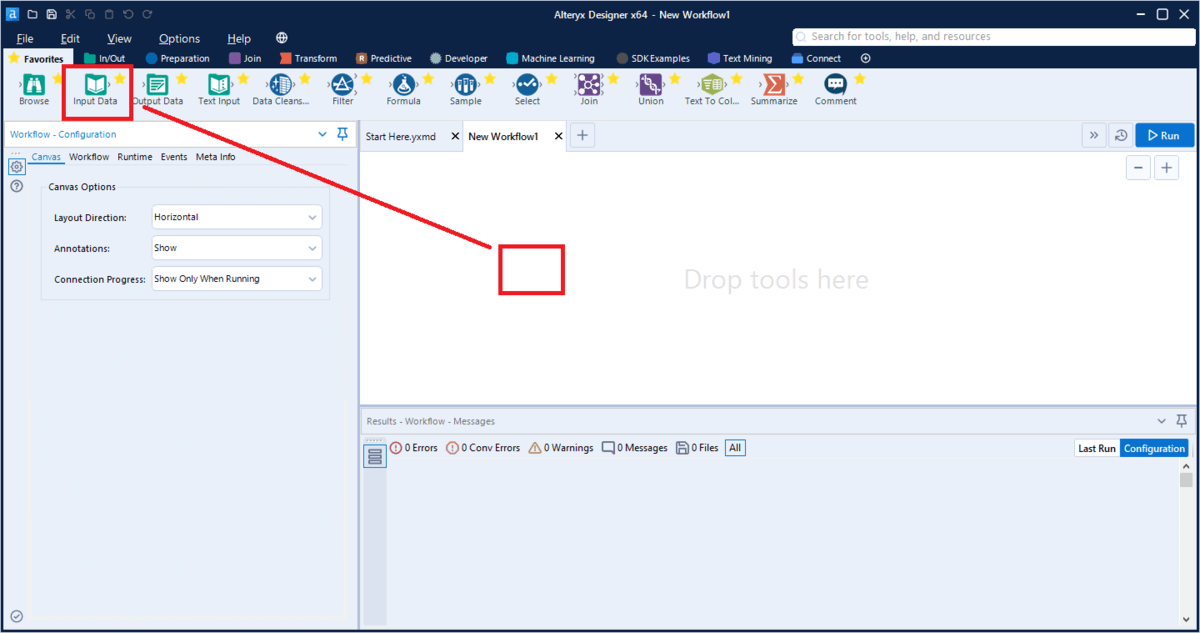Viewport: 1200px width, 633px height.
Task: Select the Input Data tool icon
Action: 95,85
